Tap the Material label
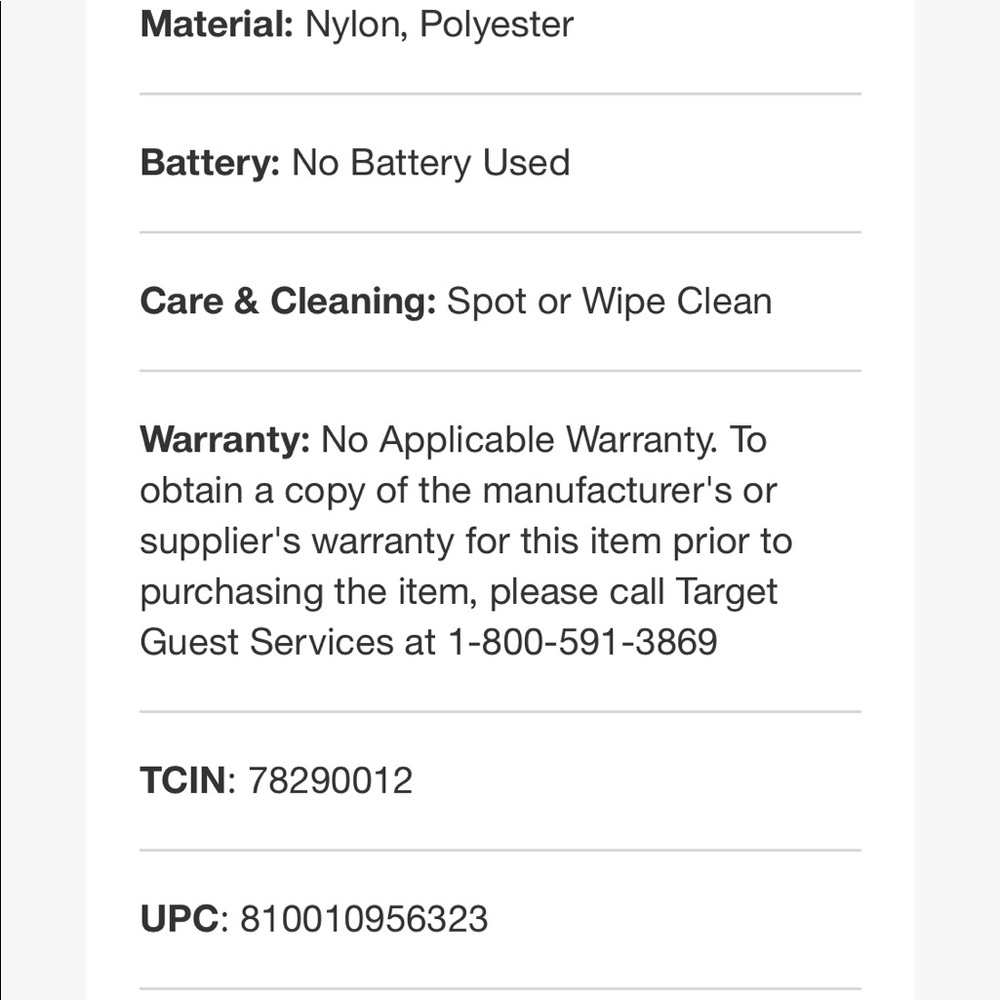 216,24
